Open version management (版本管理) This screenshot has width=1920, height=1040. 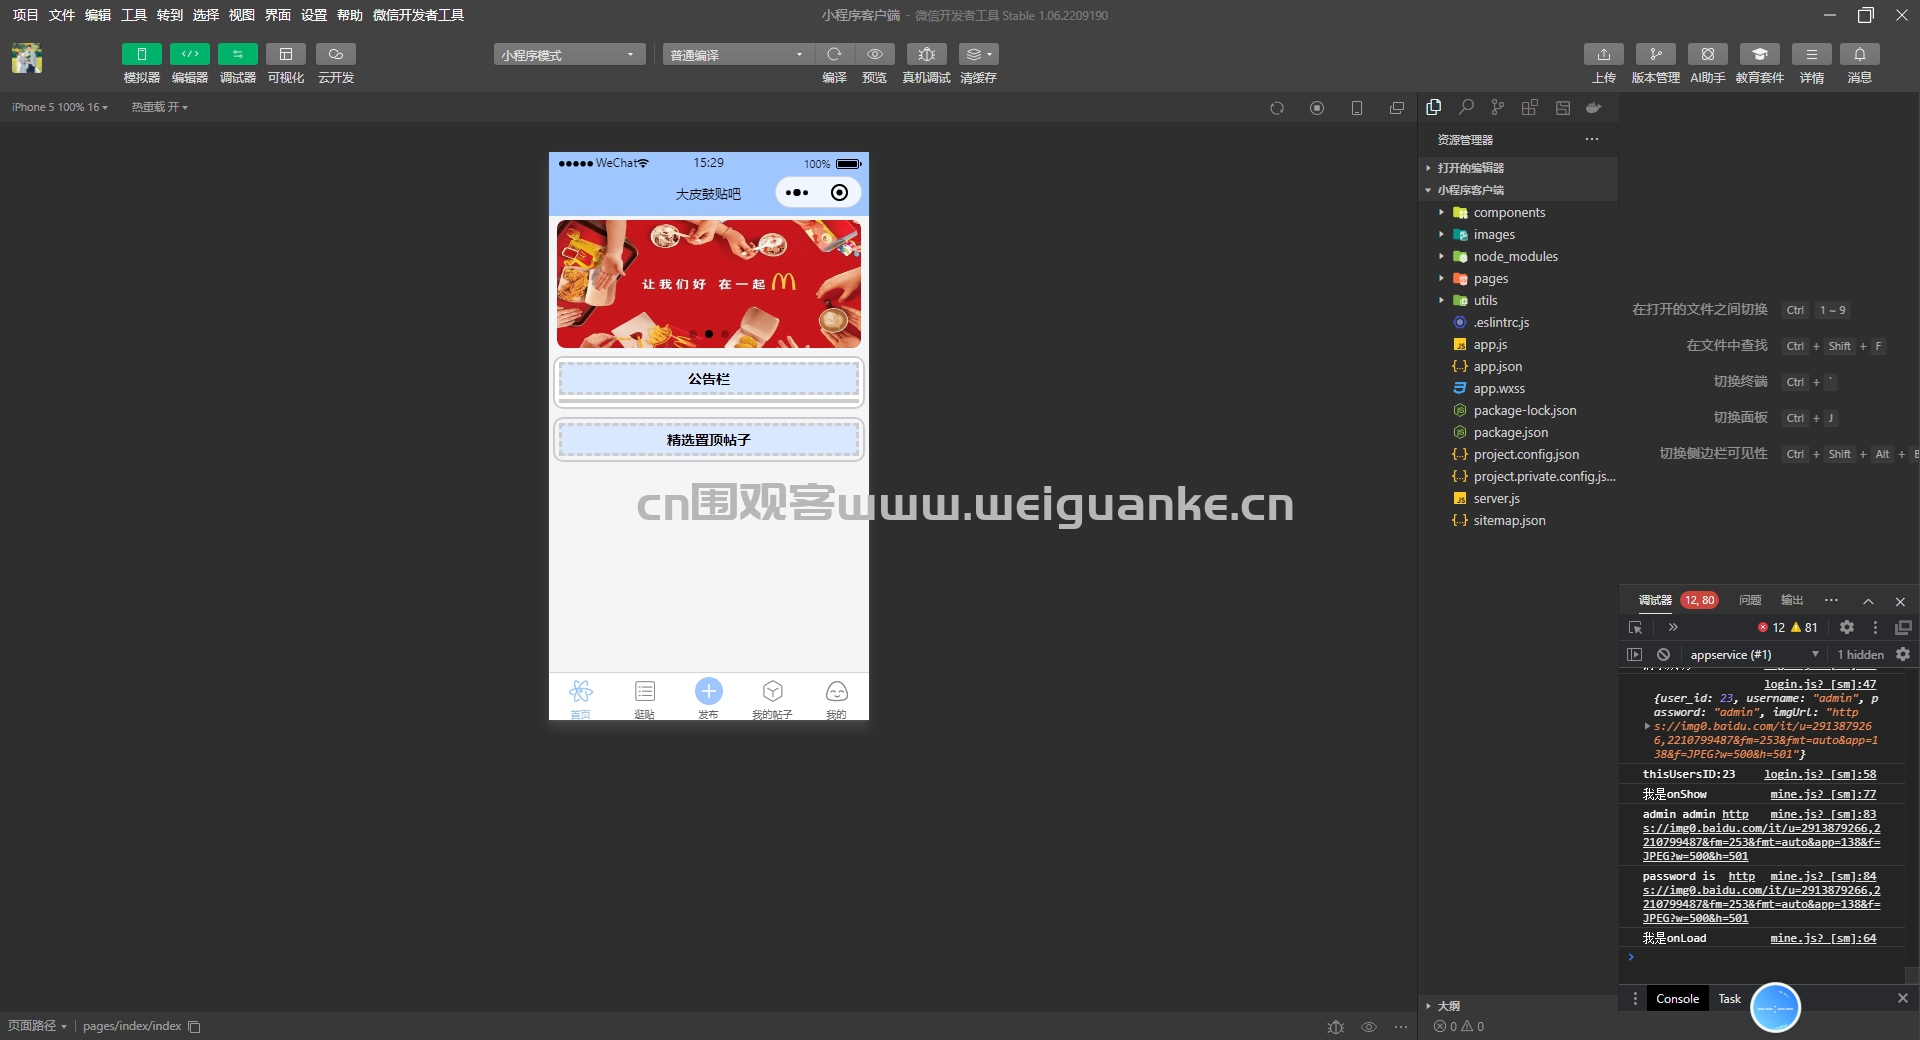coord(1655,54)
